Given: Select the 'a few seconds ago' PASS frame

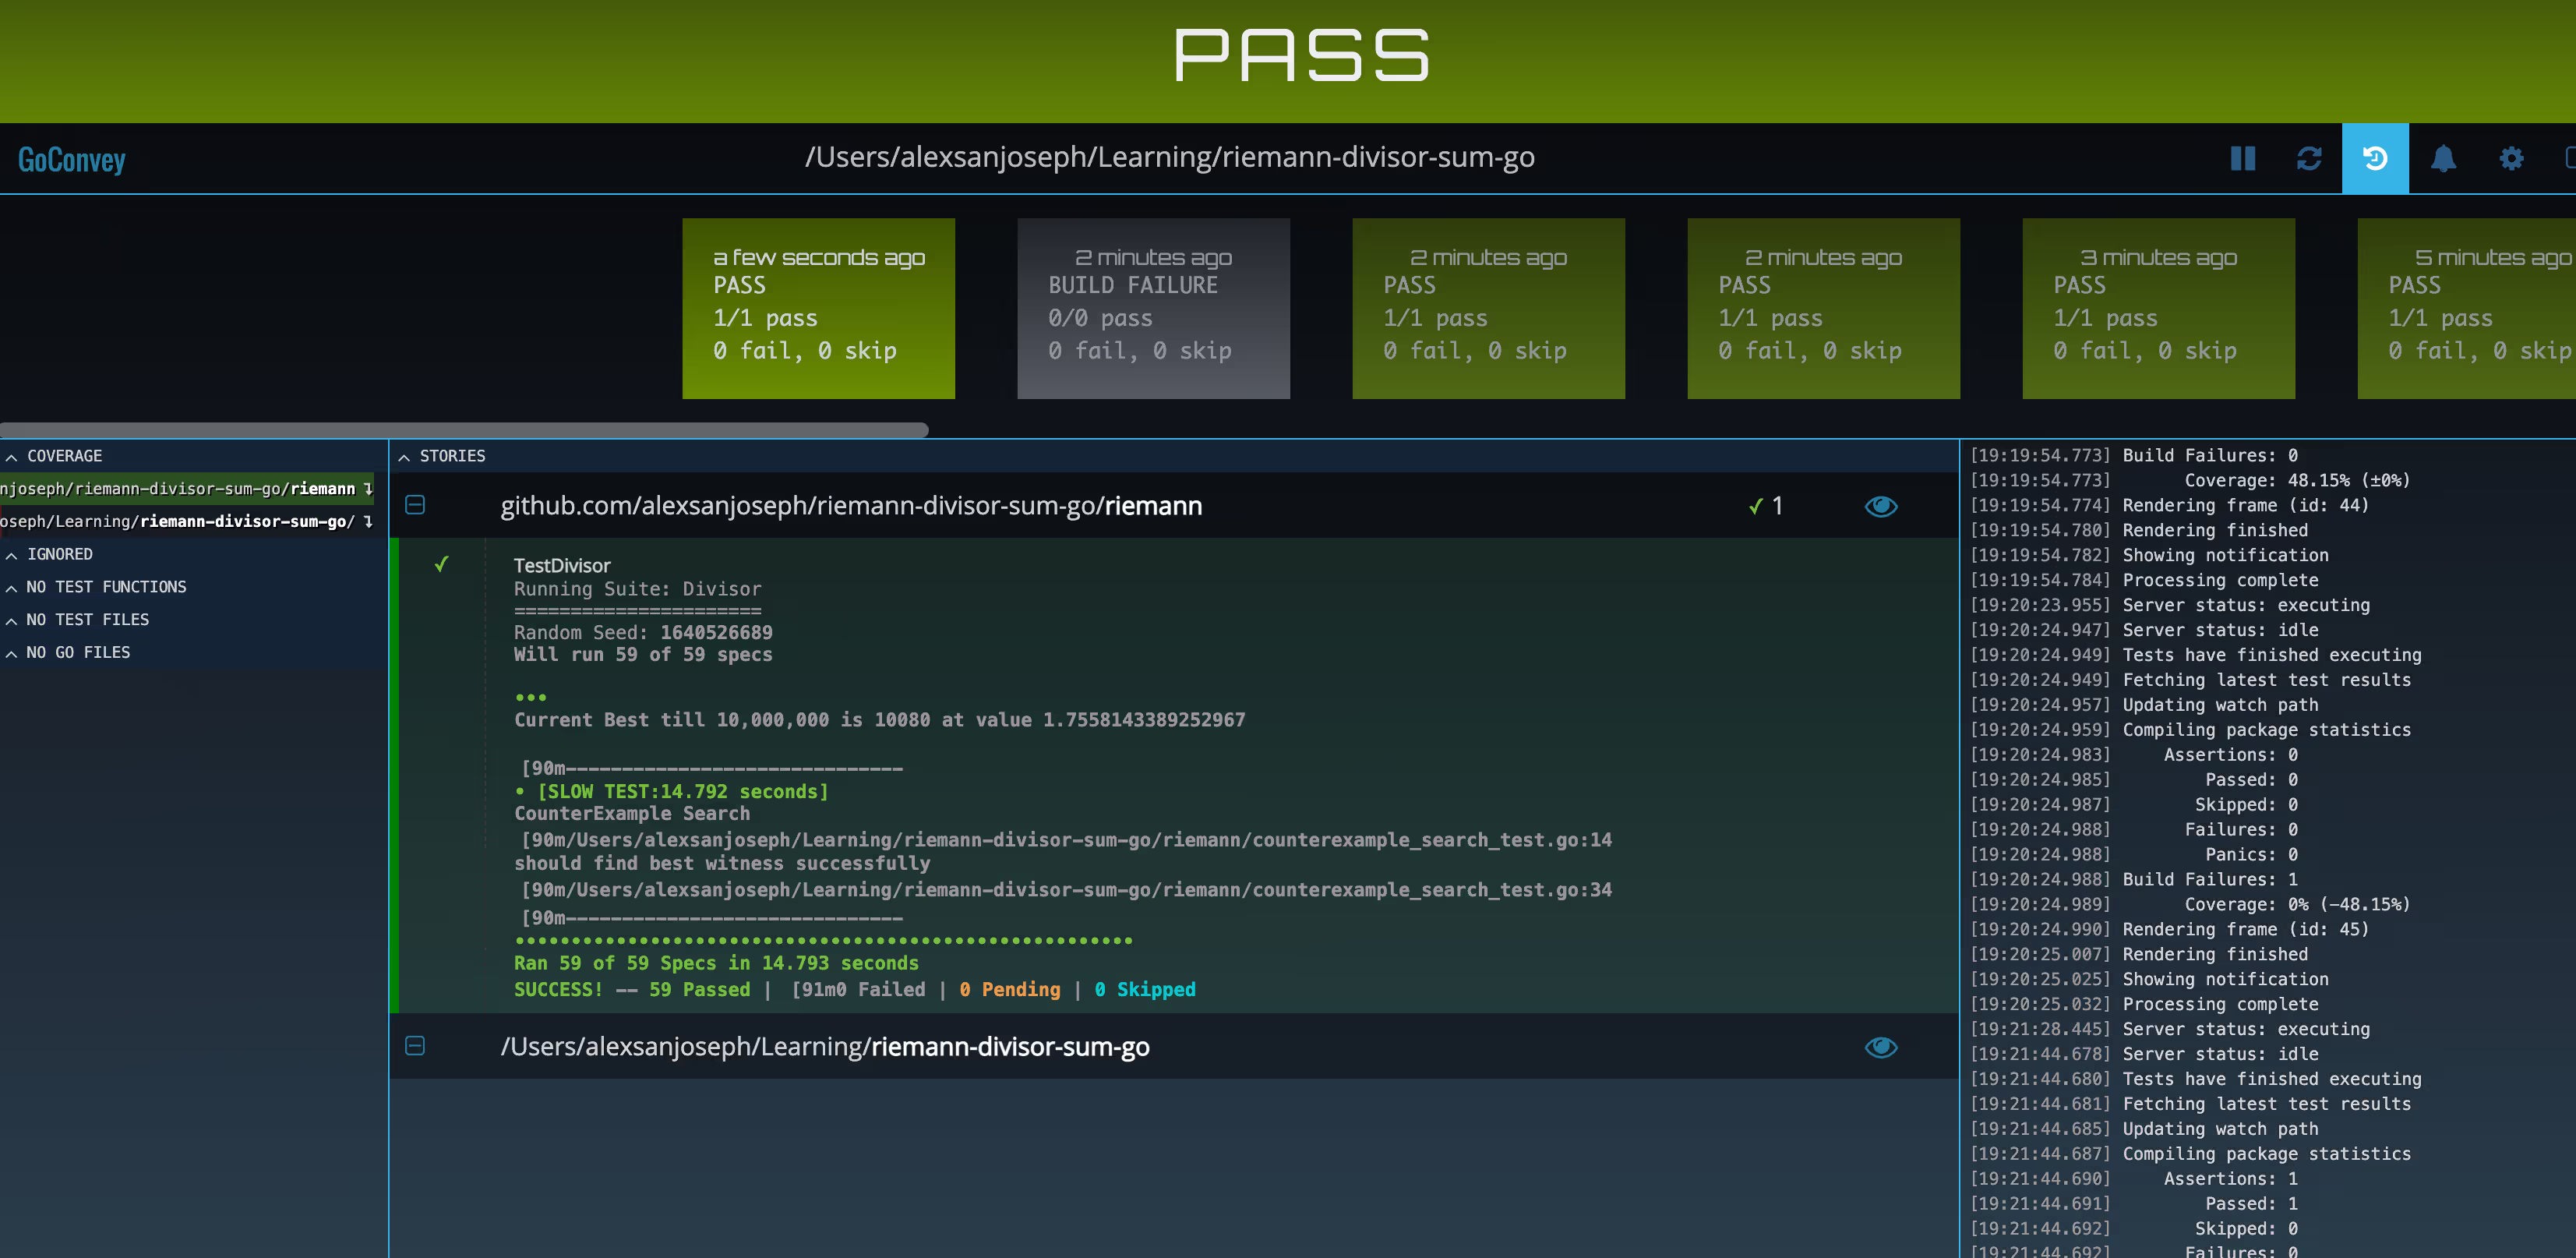Looking at the screenshot, I should pos(818,308).
